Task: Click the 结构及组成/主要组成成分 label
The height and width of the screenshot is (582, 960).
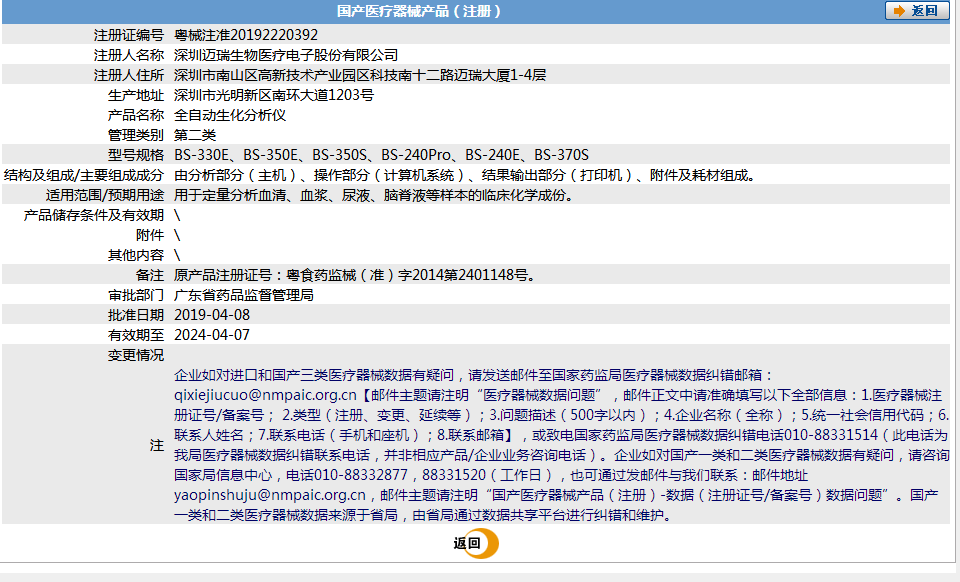Action: click(84, 175)
